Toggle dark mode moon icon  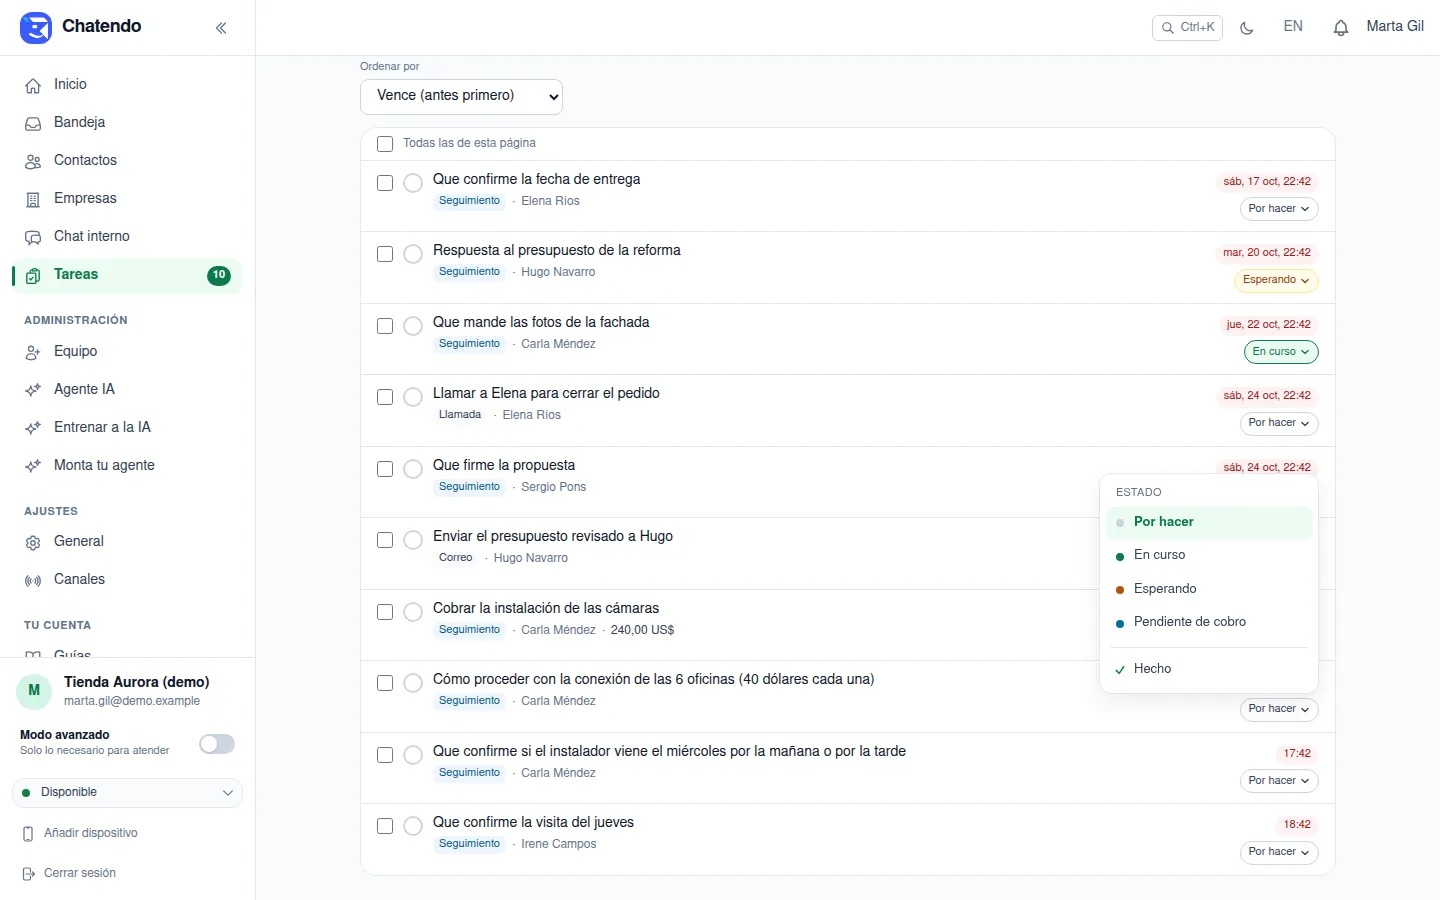1246,28
